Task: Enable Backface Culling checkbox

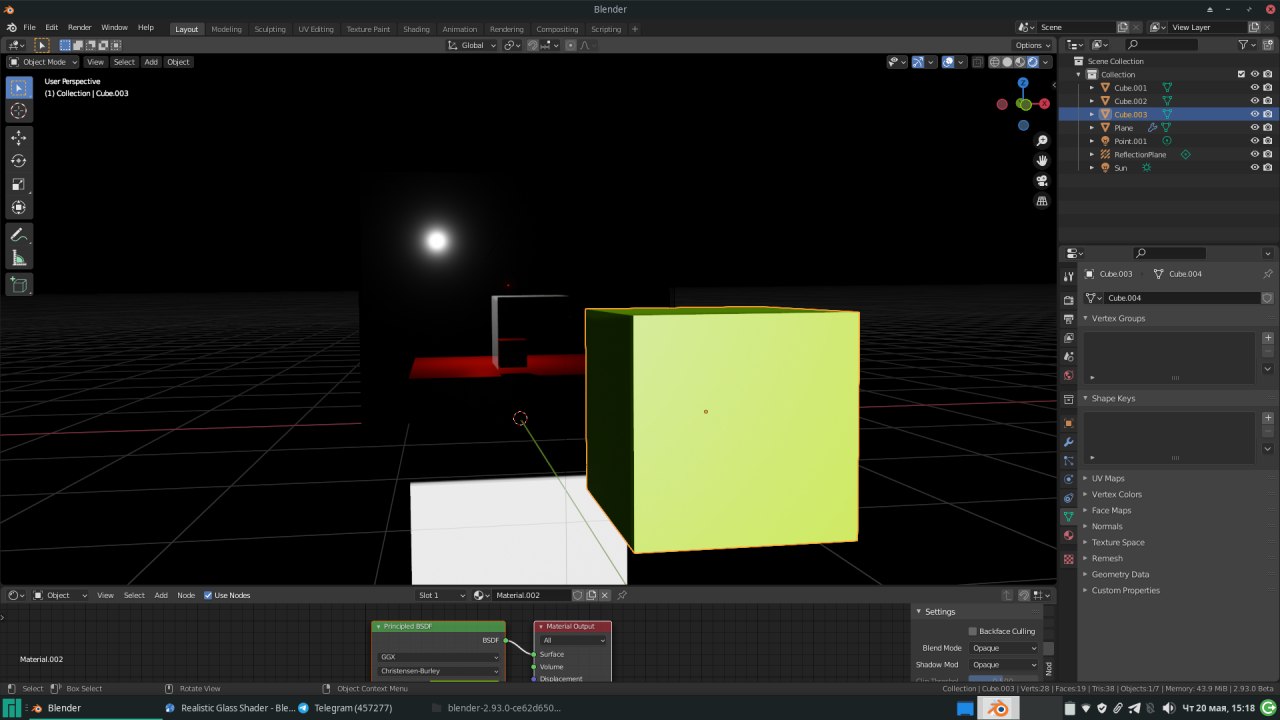Action: tap(972, 632)
